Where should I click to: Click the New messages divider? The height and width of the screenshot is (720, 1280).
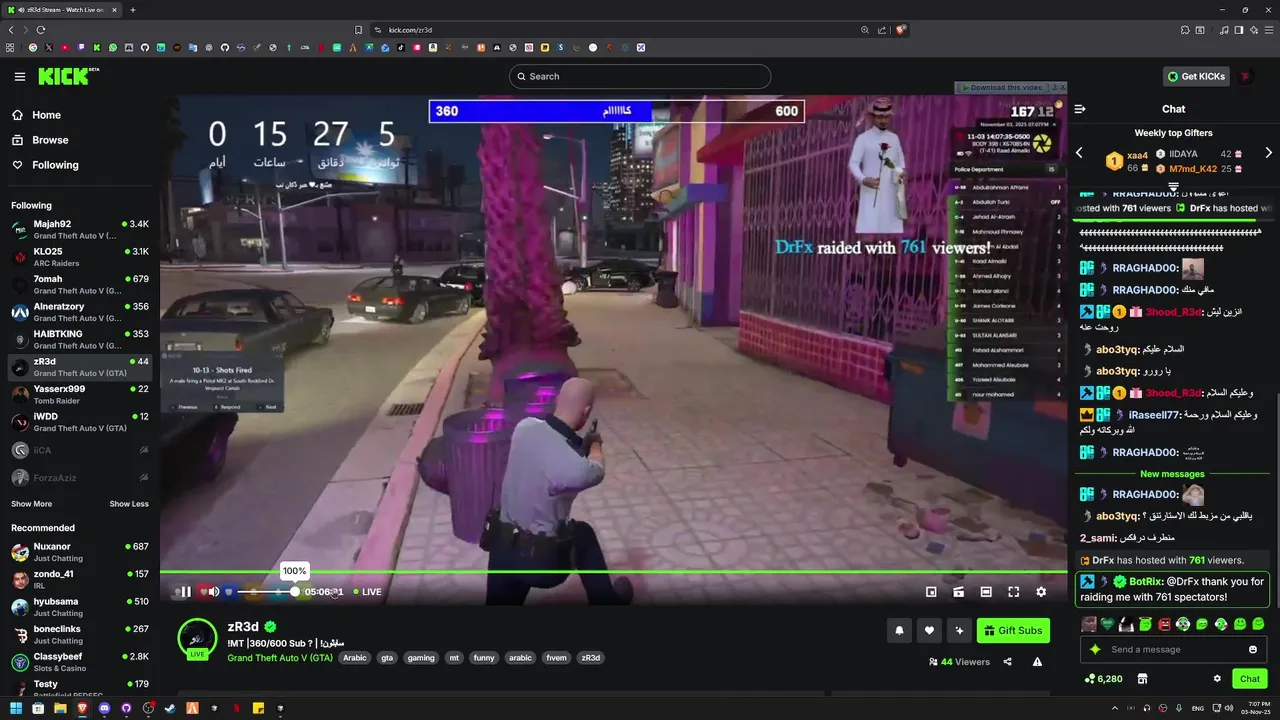(x=1172, y=474)
